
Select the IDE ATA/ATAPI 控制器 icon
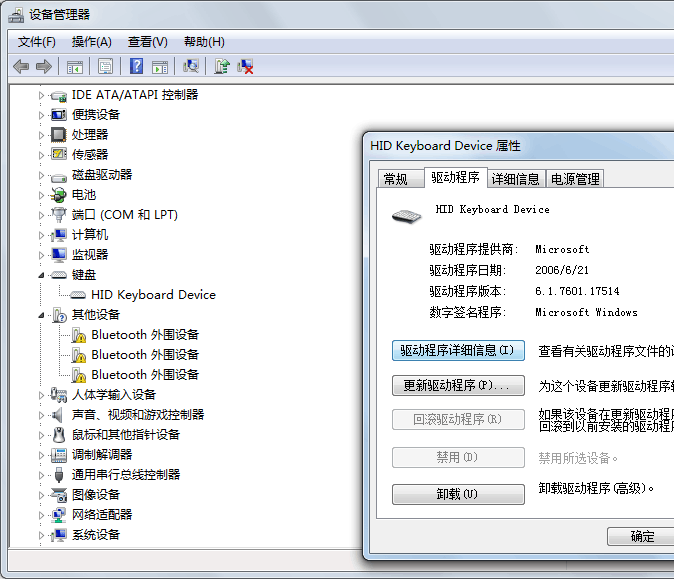pyautogui.click(x=59, y=95)
